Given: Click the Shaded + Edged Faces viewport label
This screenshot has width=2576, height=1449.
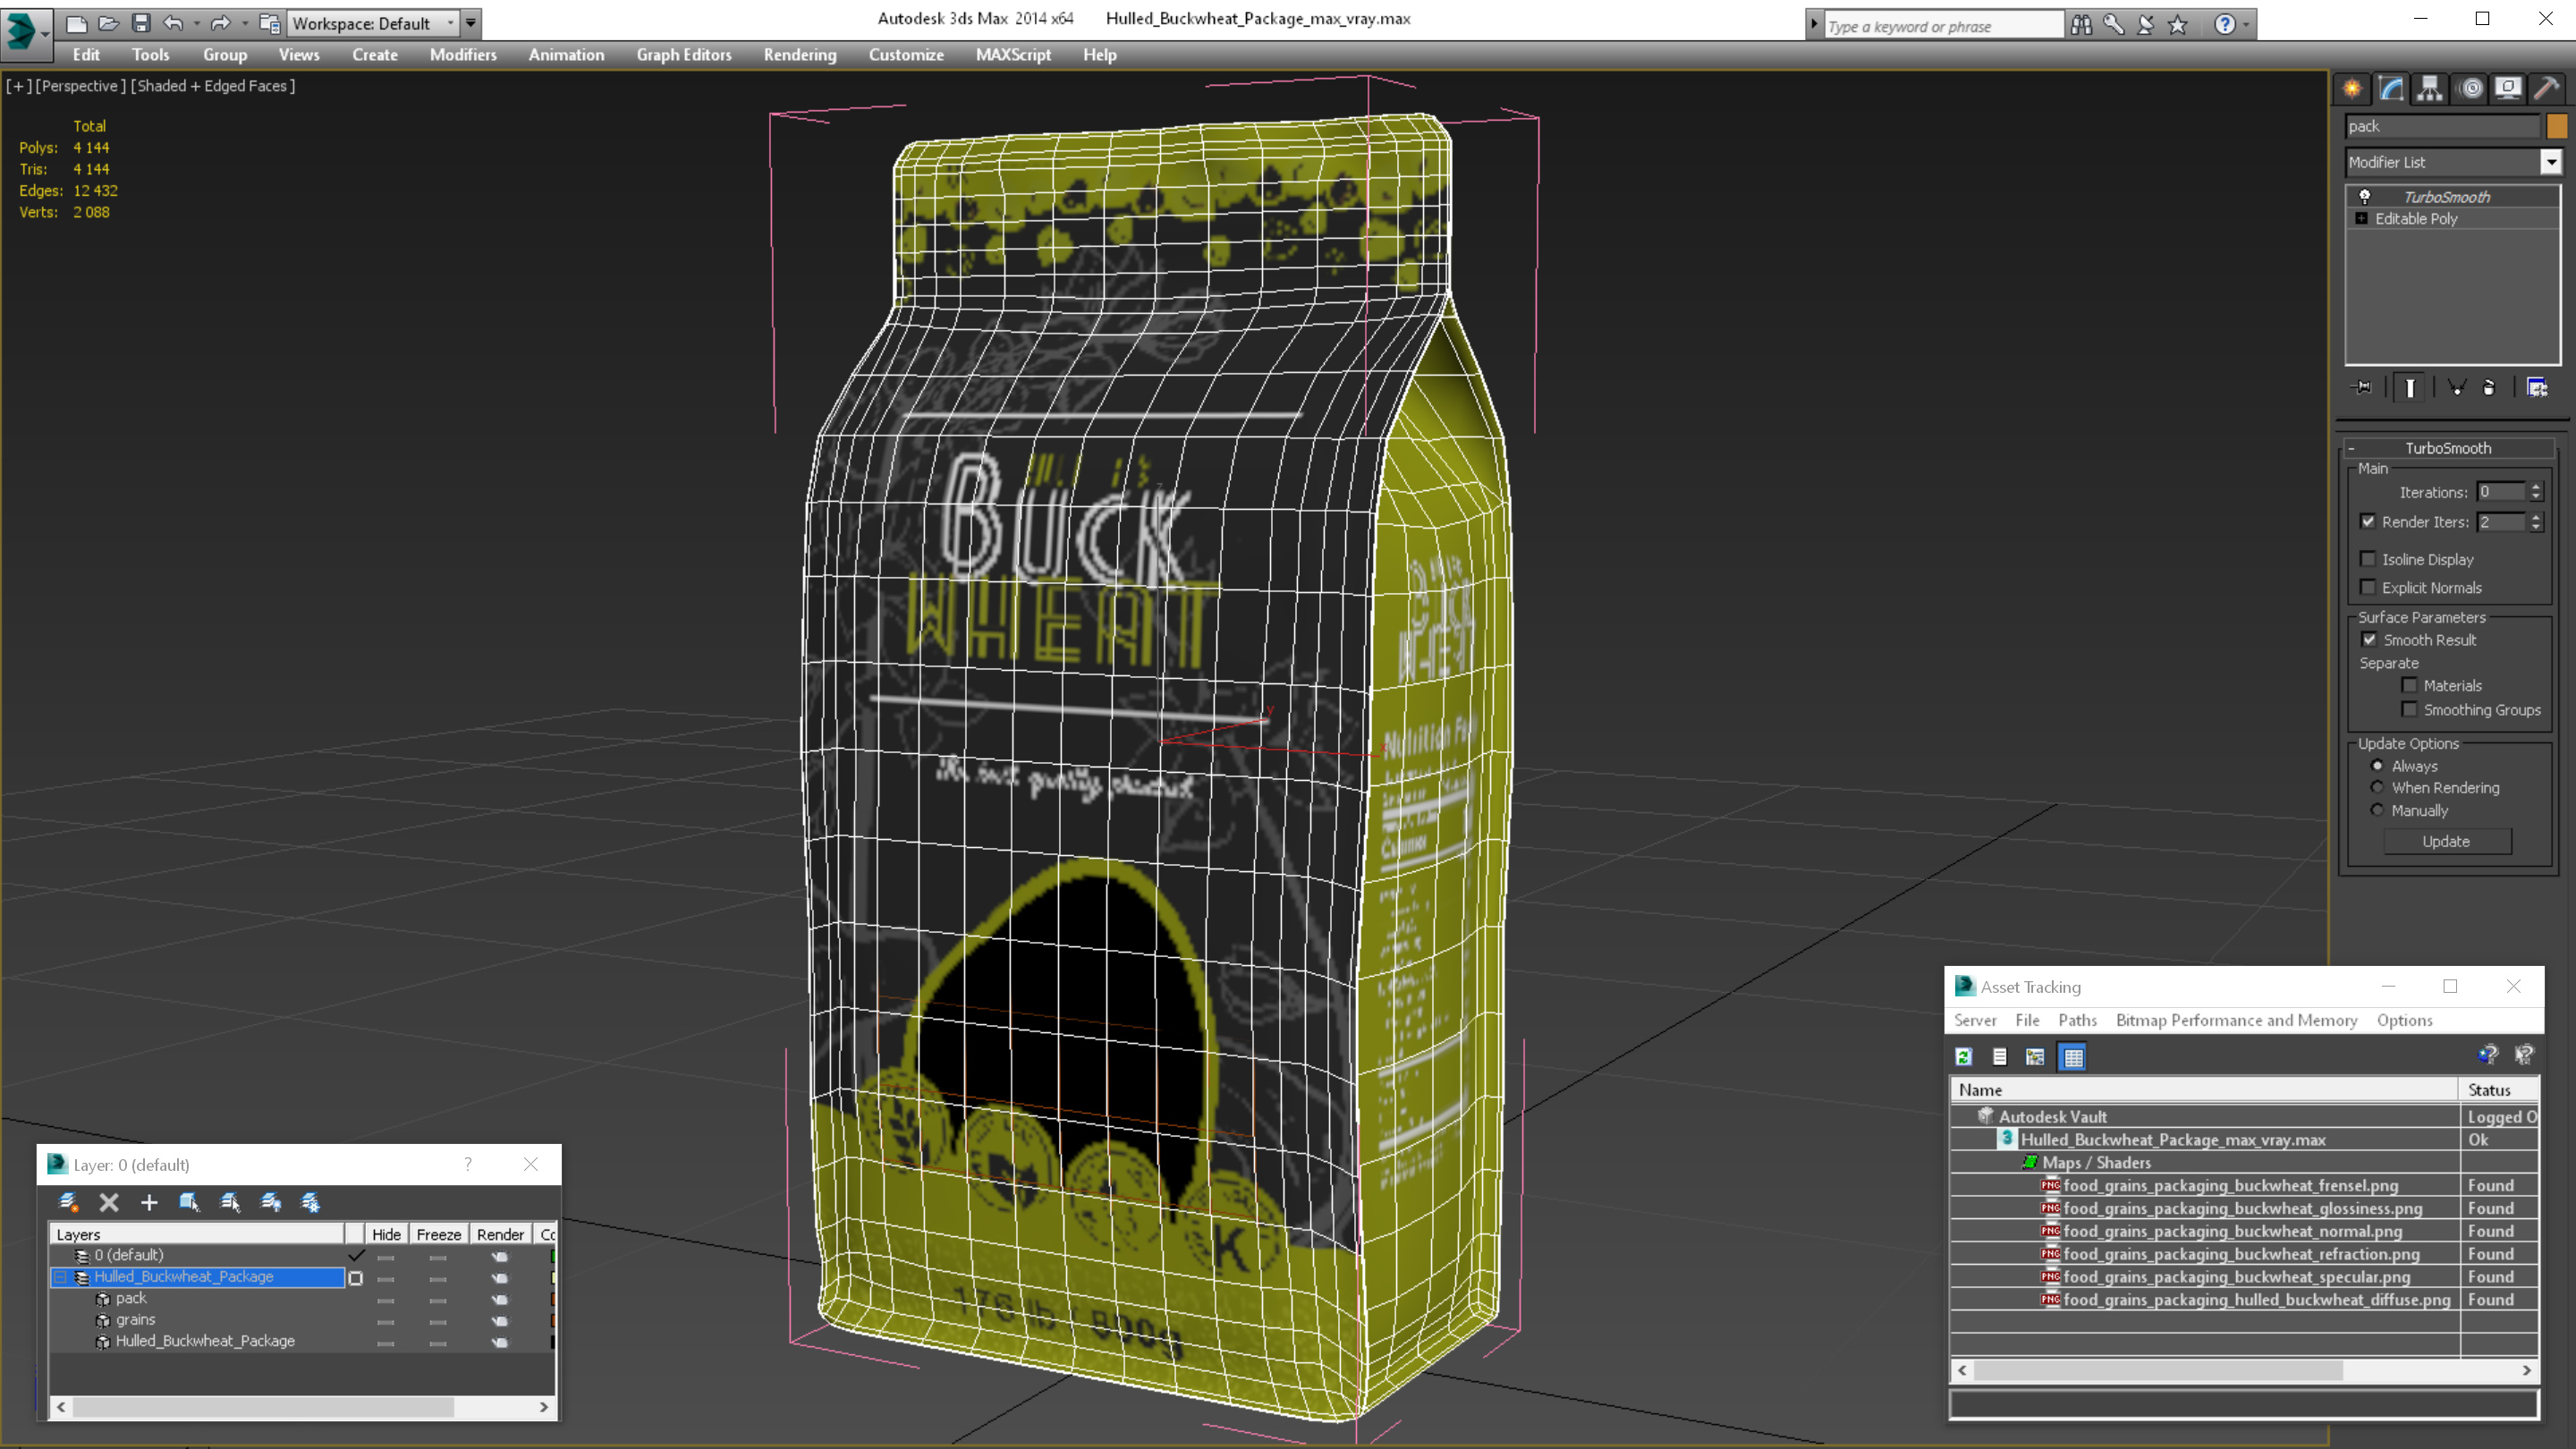Looking at the screenshot, I should [x=212, y=86].
